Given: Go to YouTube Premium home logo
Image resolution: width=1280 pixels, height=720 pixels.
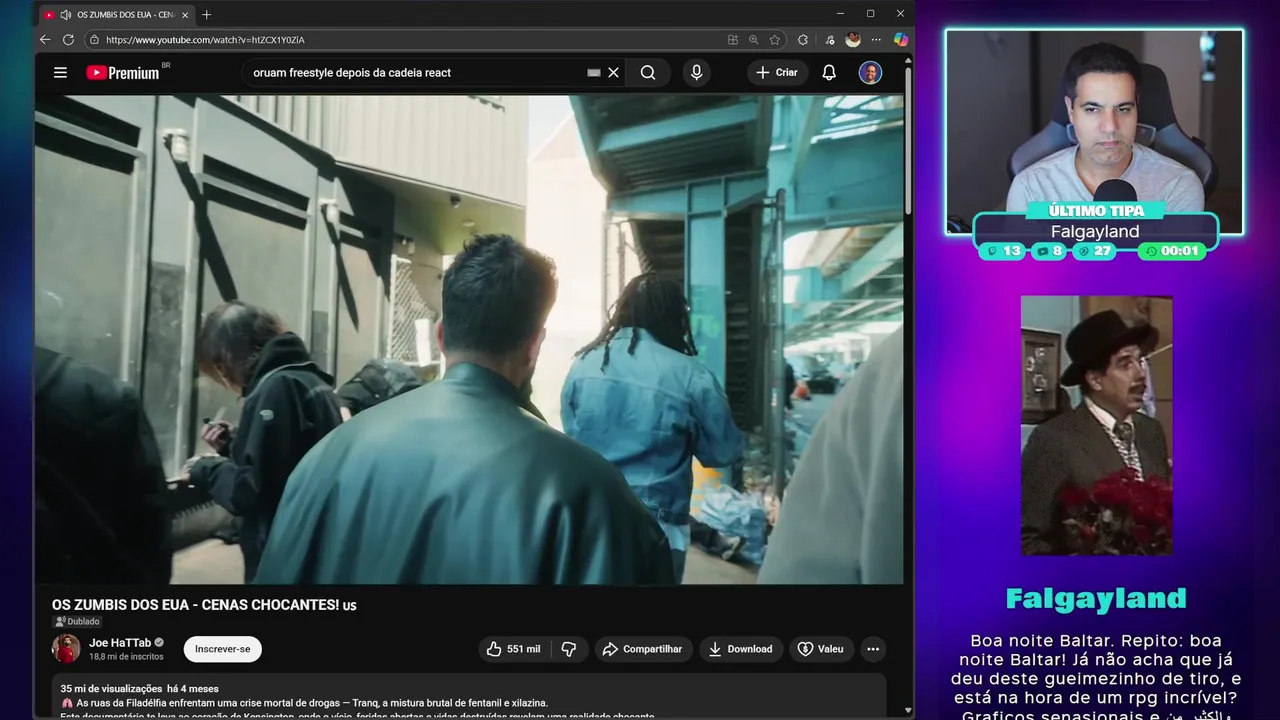Looking at the screenshot, I should tap(123, 73).
